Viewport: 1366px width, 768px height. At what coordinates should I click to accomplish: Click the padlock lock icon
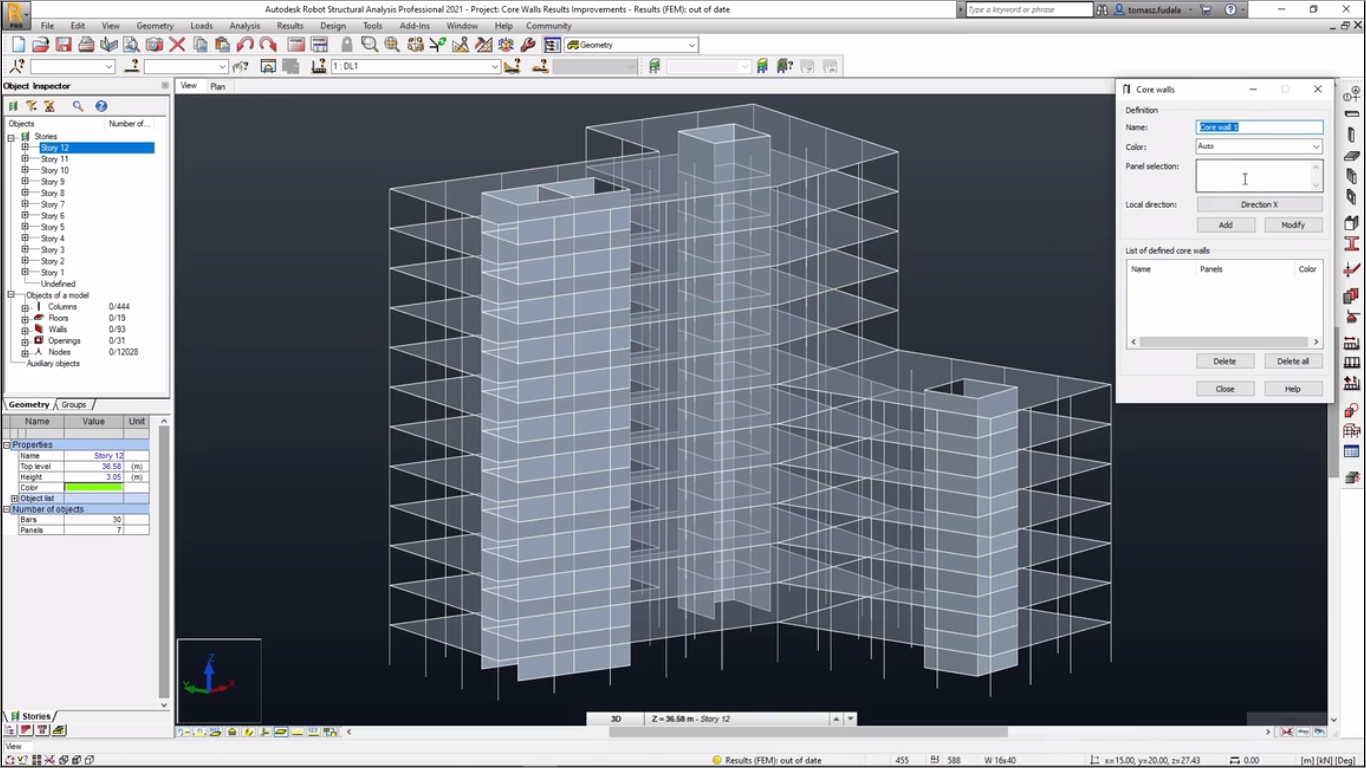point(347,45)
